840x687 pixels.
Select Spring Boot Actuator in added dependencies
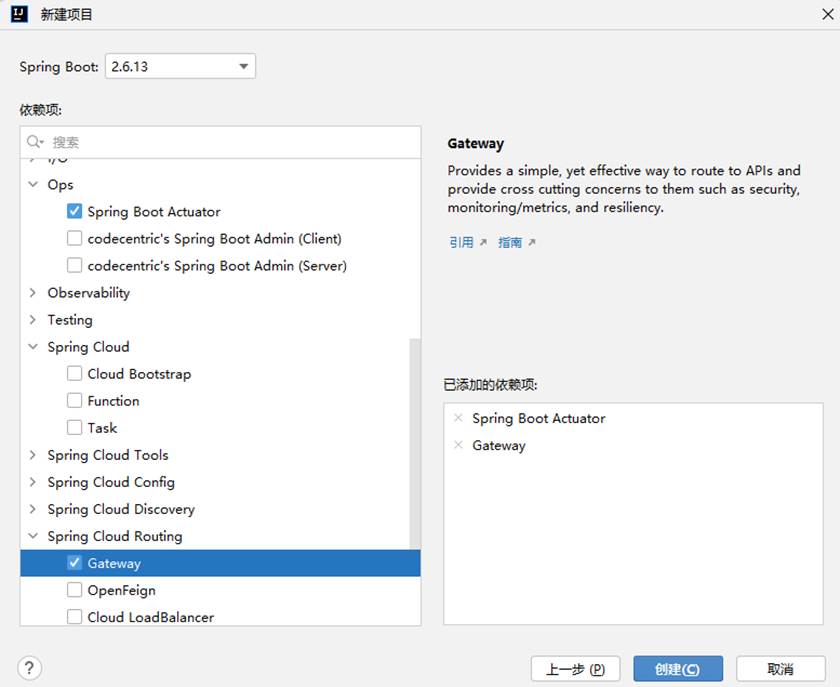[x=538, y=418]
